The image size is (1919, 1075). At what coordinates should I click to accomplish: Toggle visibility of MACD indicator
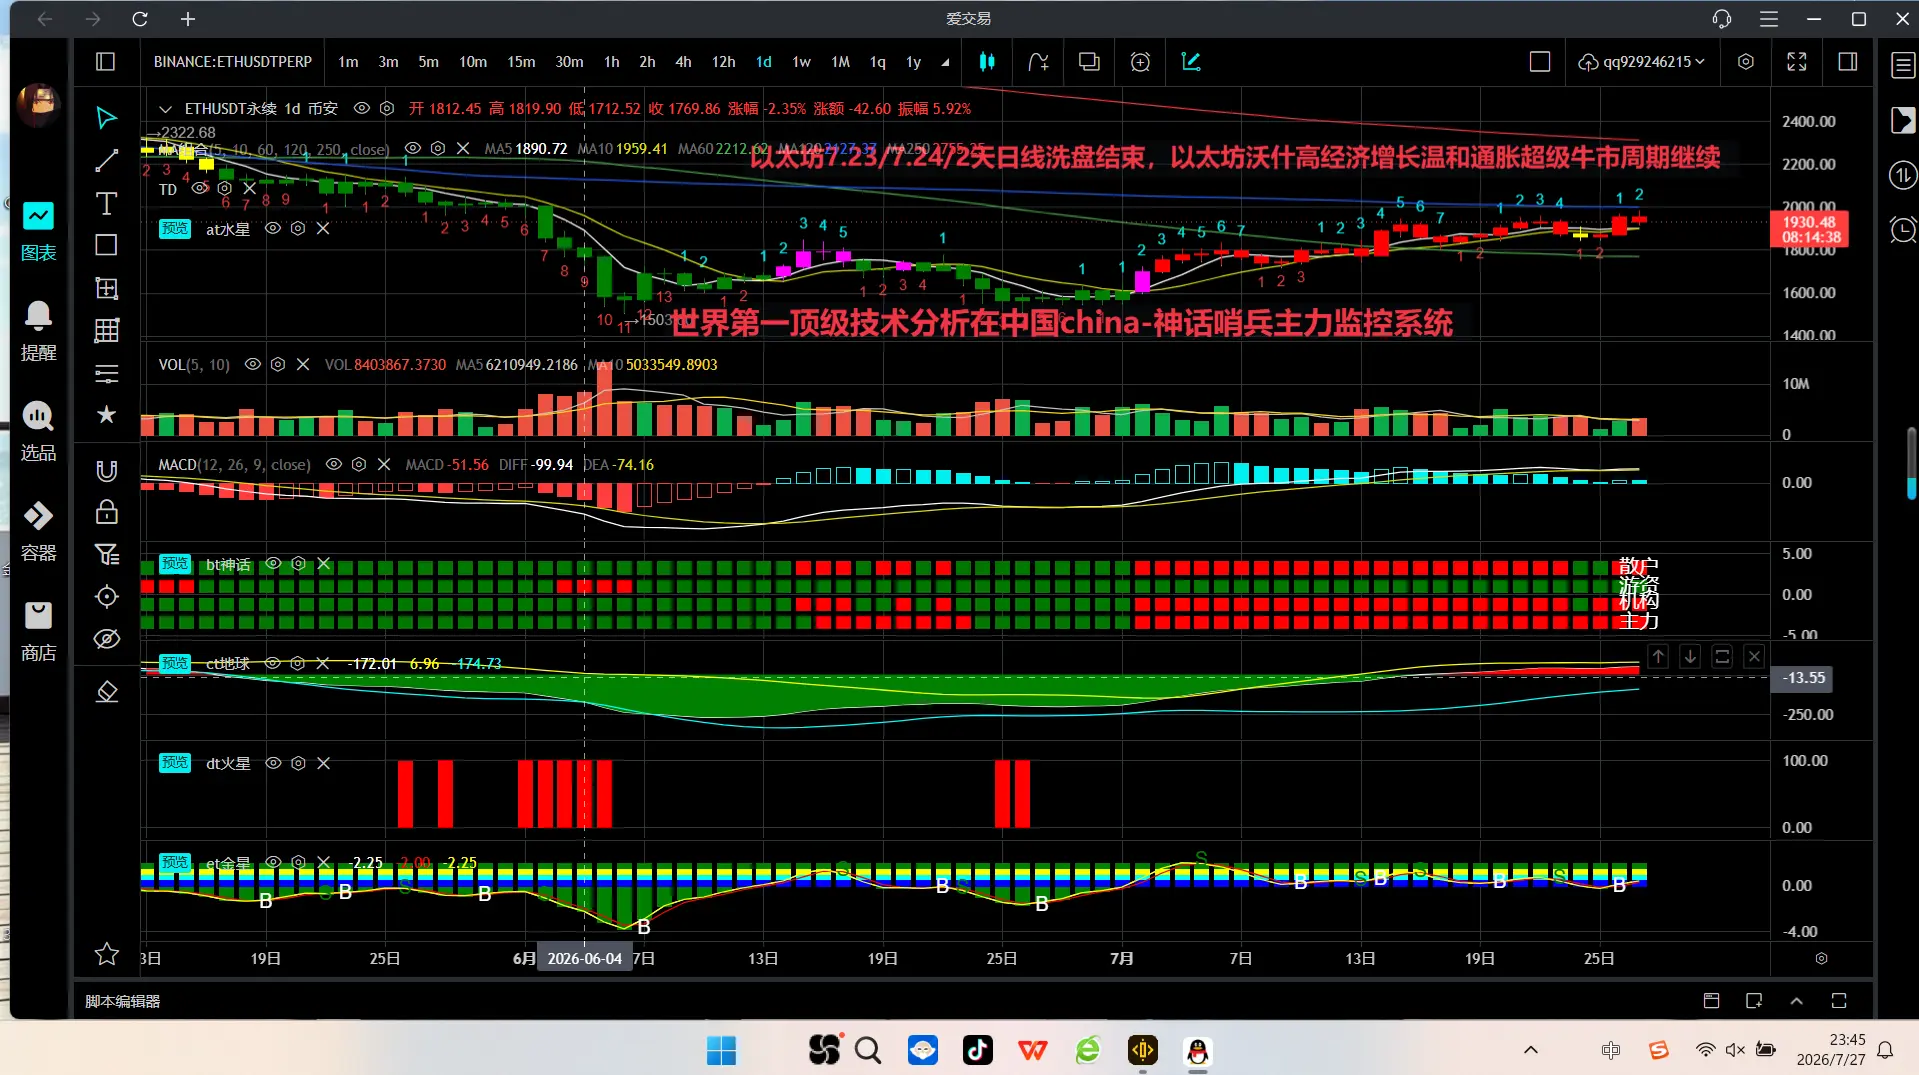point(334,465)
